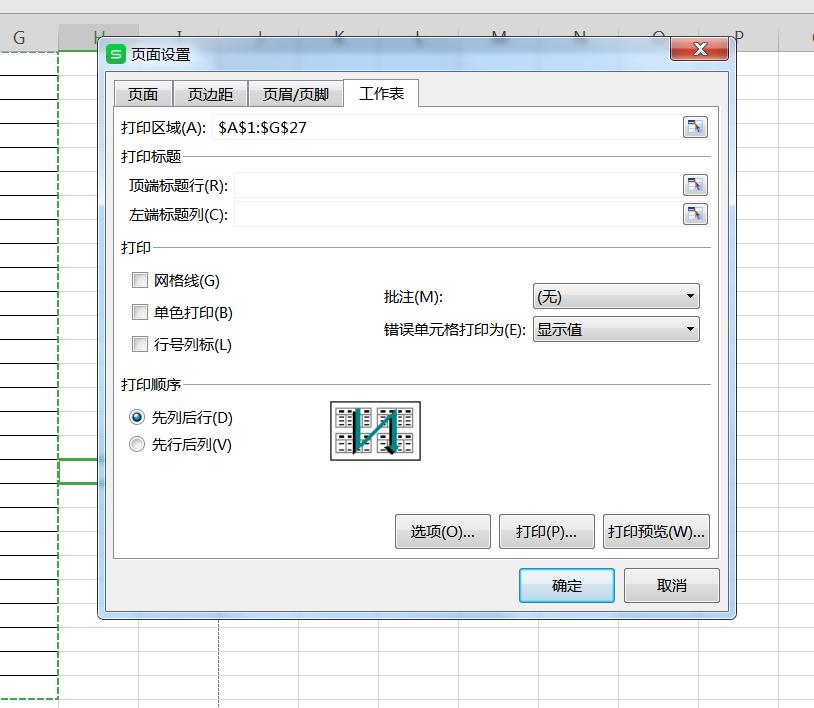814x708 pixels.
Task: Click the print area range selector icon
Action: point(694,126)
